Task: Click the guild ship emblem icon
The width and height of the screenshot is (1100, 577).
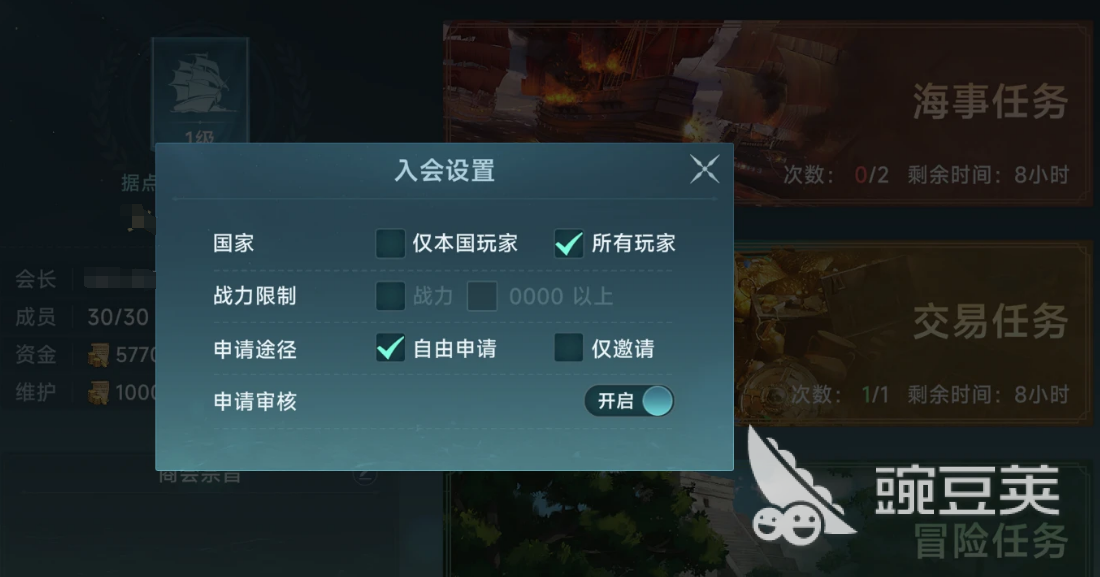Action: [x=201, y=91]
